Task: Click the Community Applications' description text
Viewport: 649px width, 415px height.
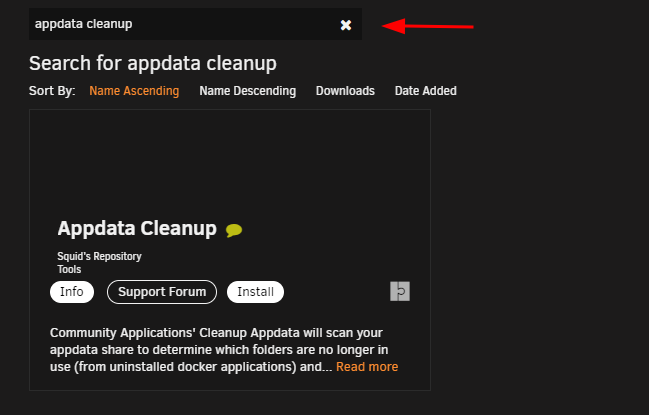Action: (219, 350)
